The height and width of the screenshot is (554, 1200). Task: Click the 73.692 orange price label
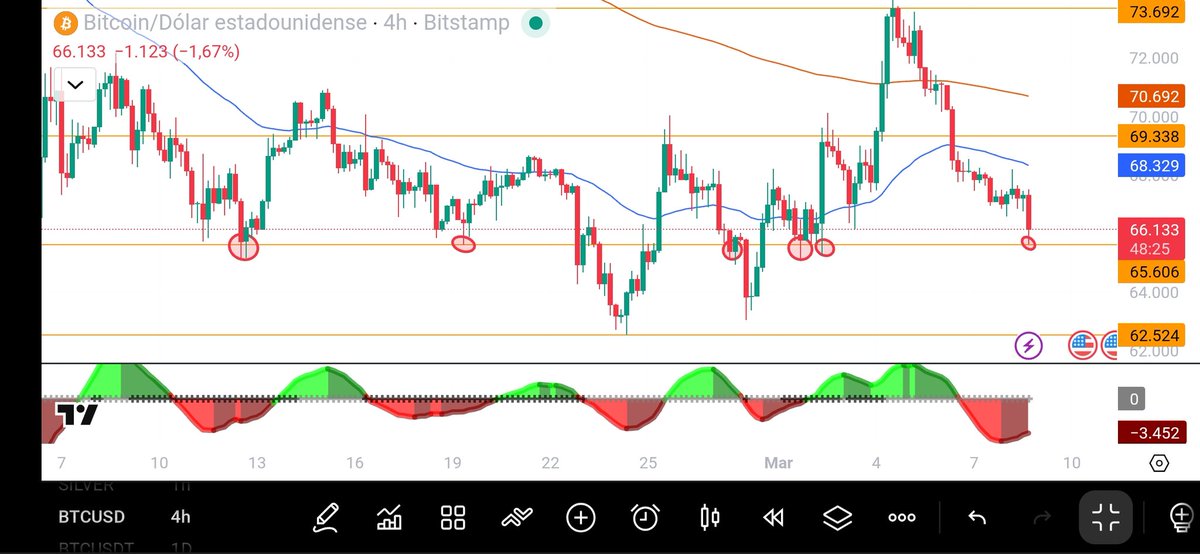tap(1151, 12)
